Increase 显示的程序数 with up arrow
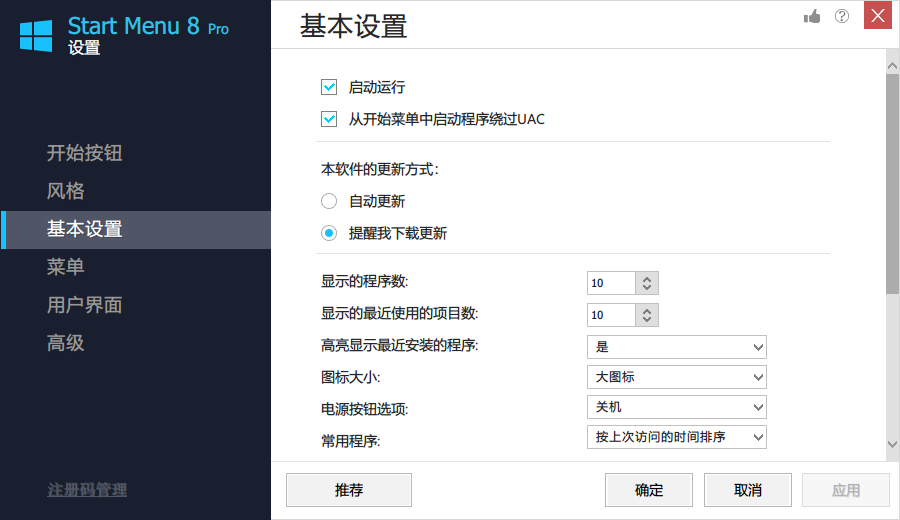The height and width of the screenshot is (520, 900). click(x=647, y=278)
